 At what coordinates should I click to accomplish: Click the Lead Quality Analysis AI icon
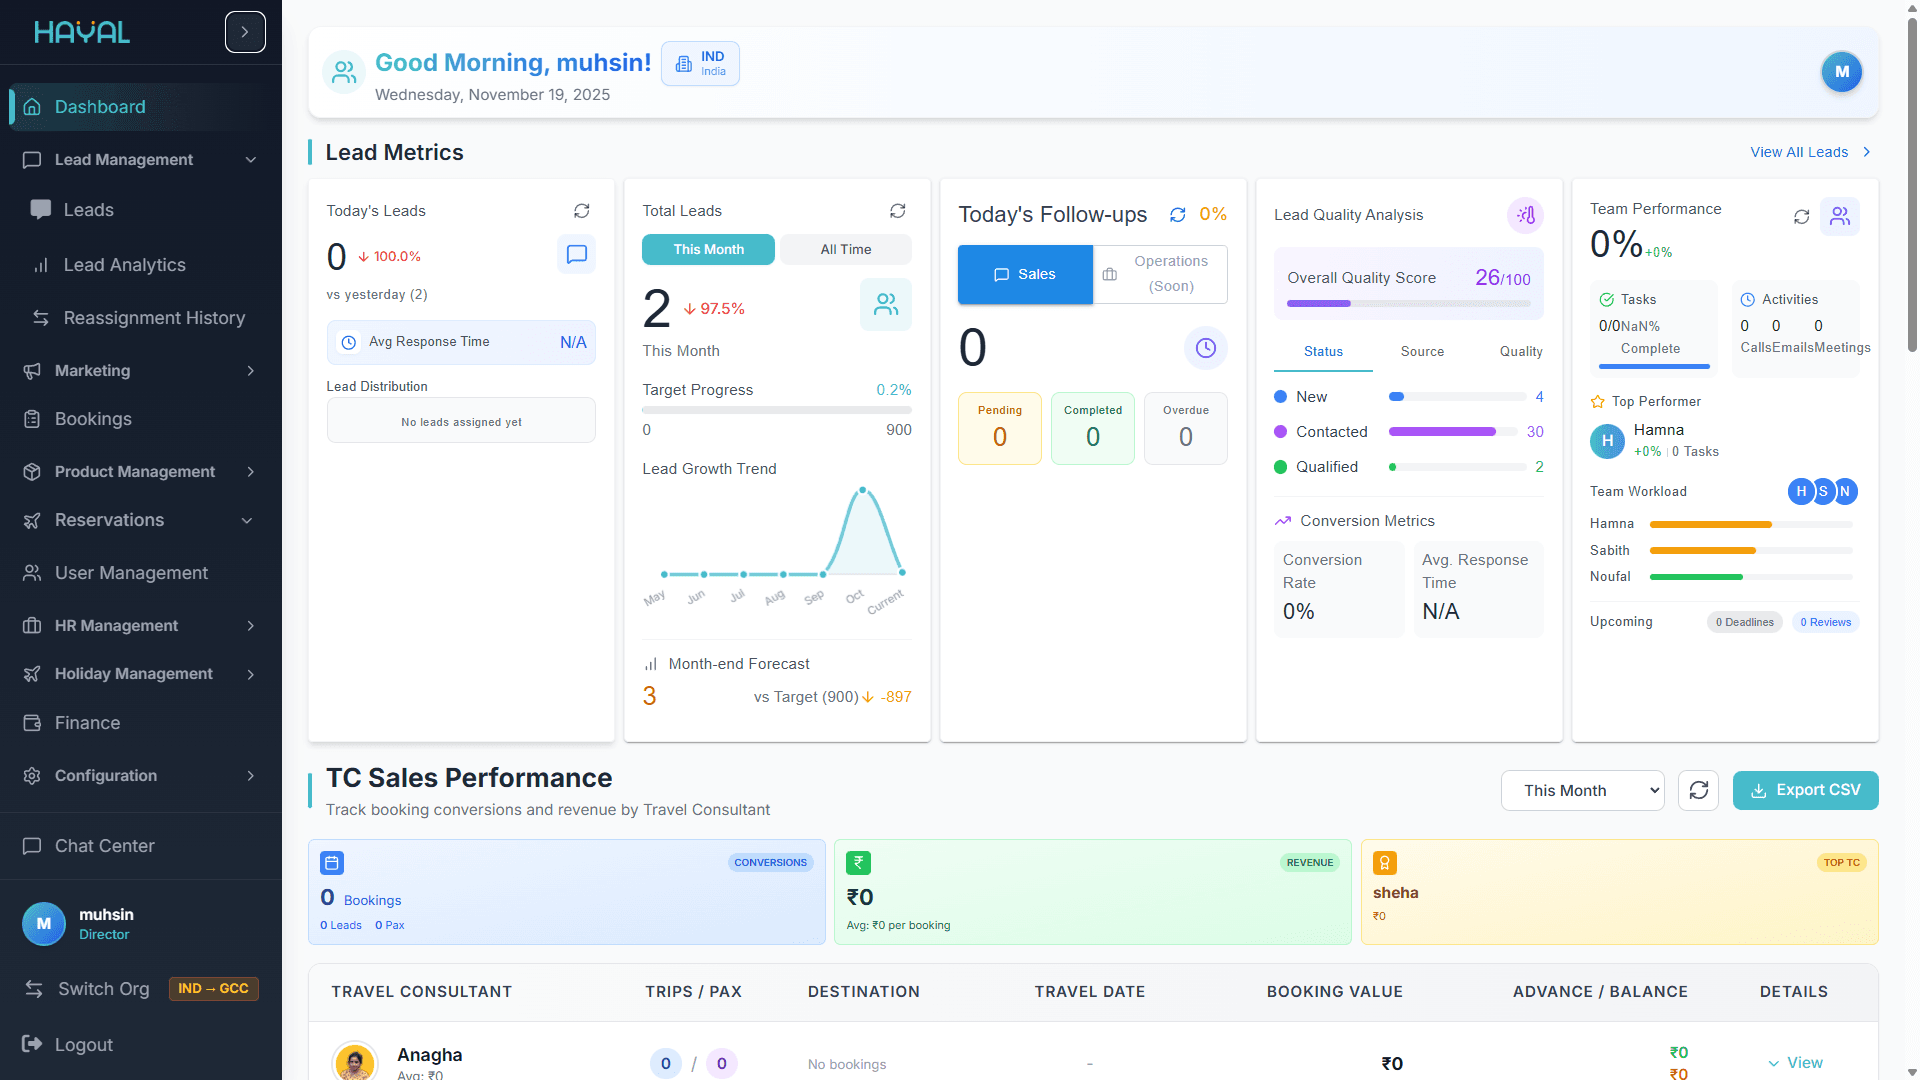tap(1525, 215)
